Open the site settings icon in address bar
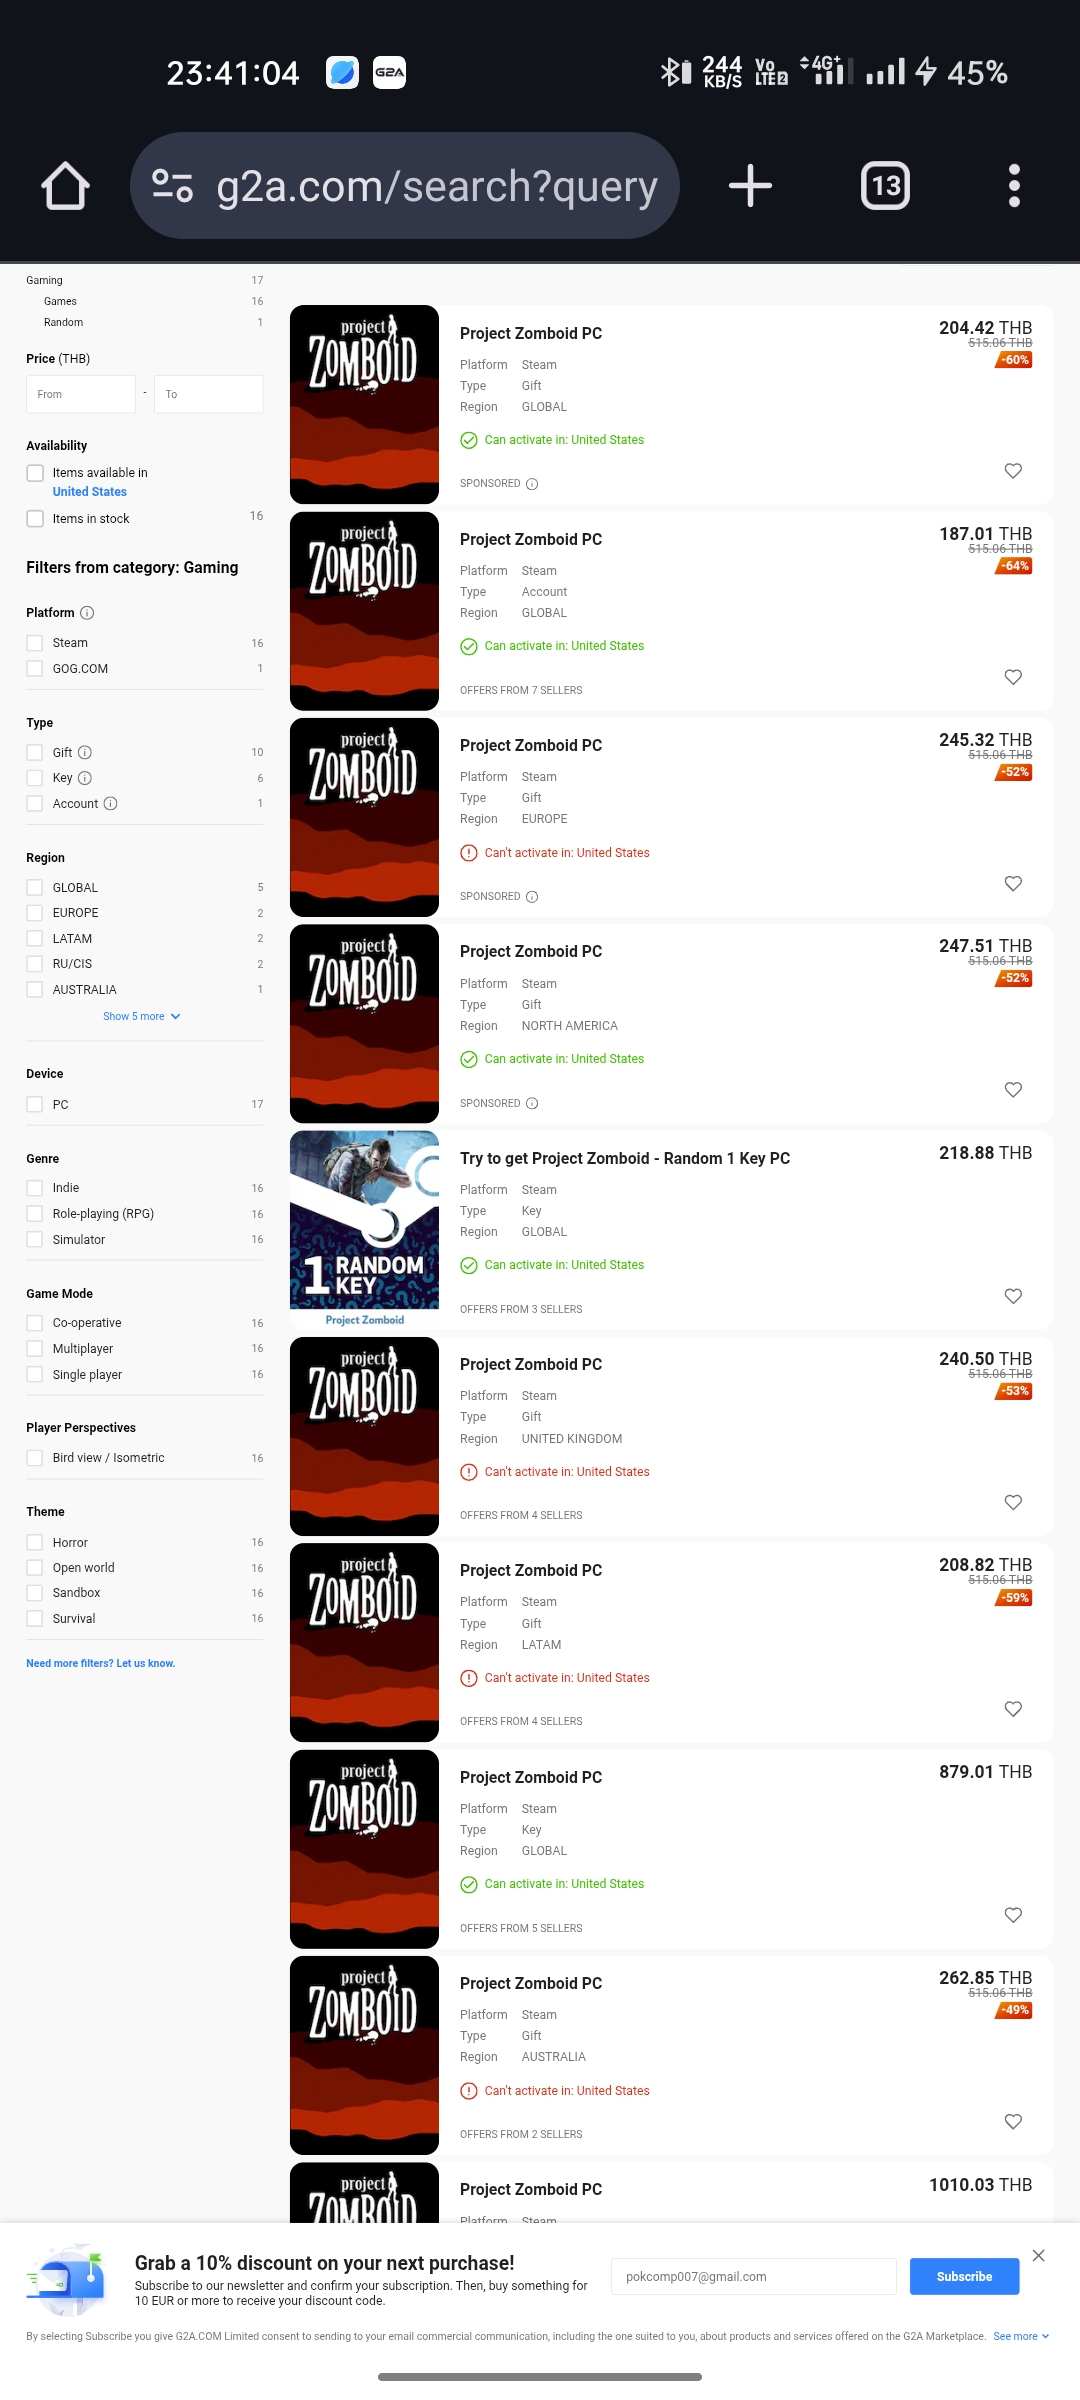 click(x=172, y=186)
